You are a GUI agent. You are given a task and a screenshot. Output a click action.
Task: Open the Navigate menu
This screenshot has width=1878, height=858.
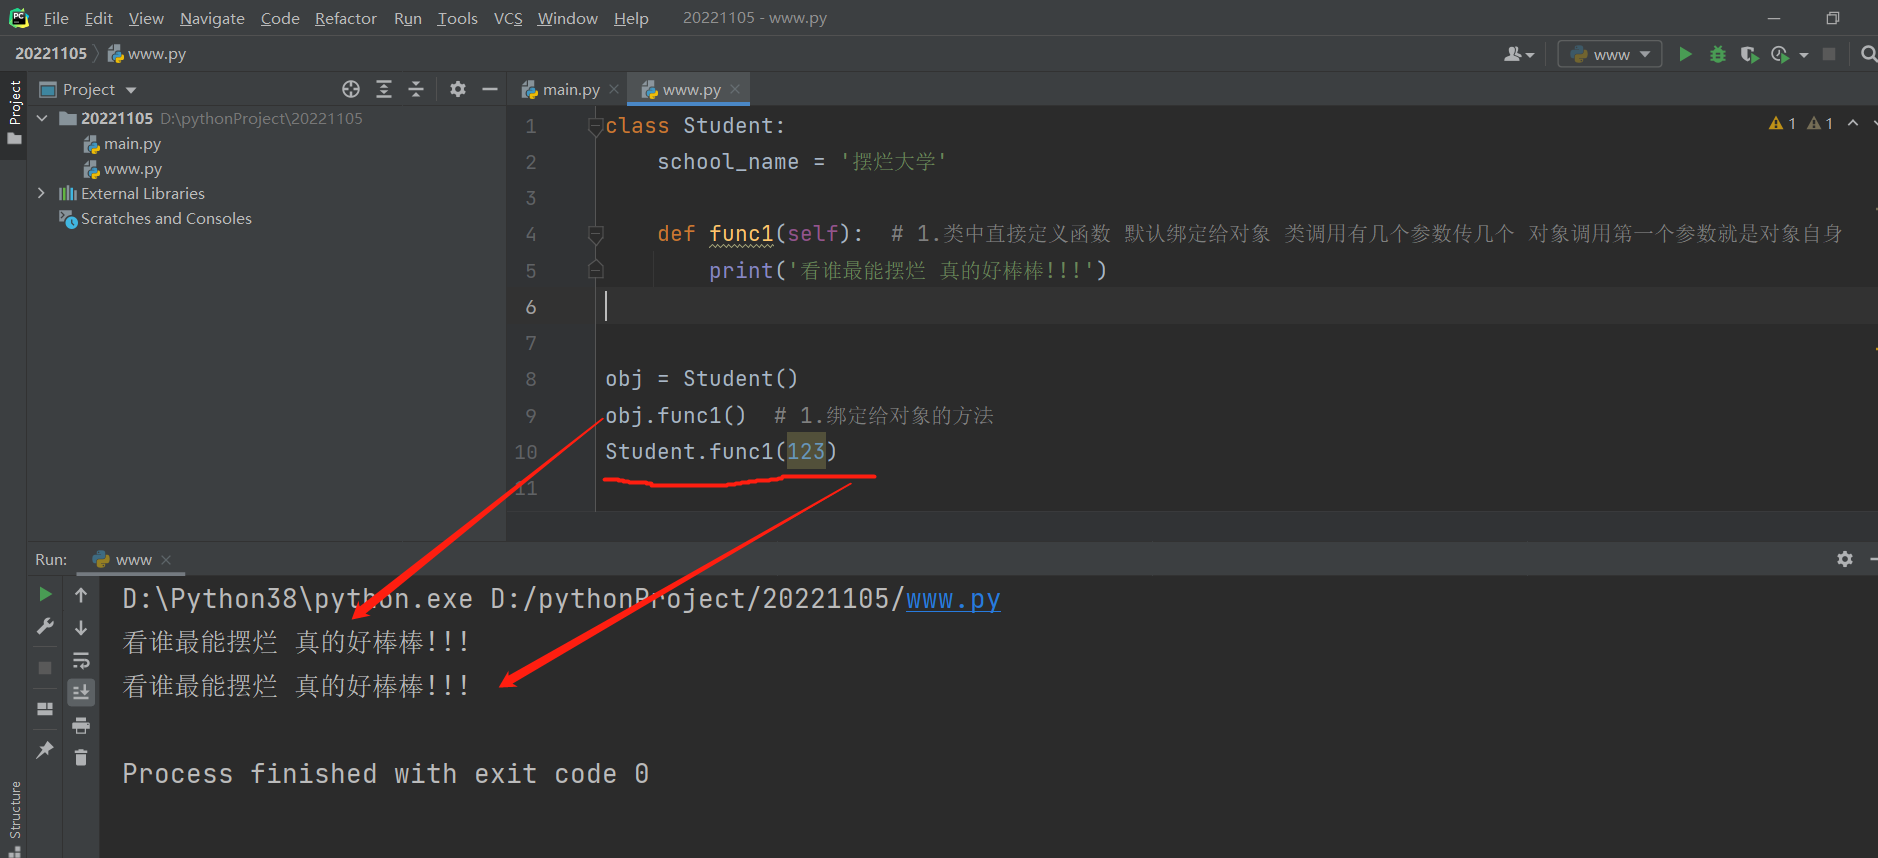pos(212,18)
